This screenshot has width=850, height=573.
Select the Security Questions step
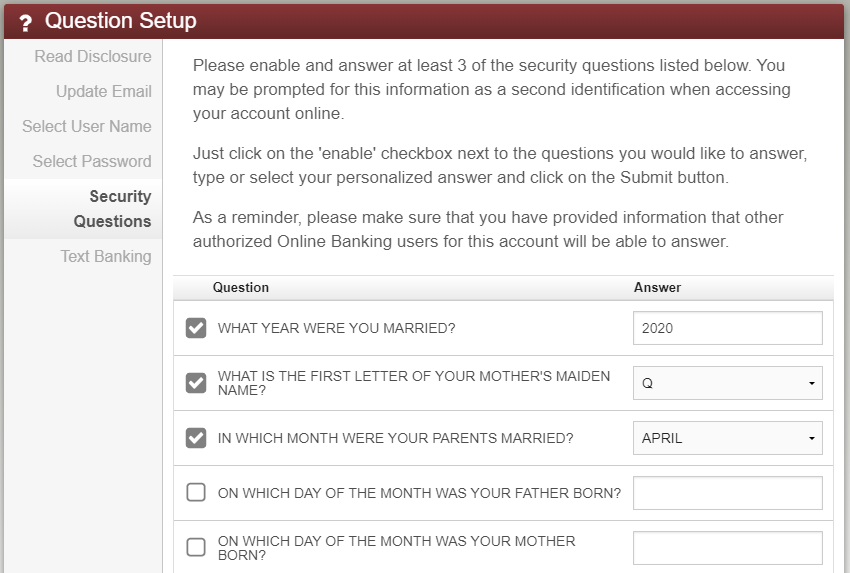click(113, 209)
